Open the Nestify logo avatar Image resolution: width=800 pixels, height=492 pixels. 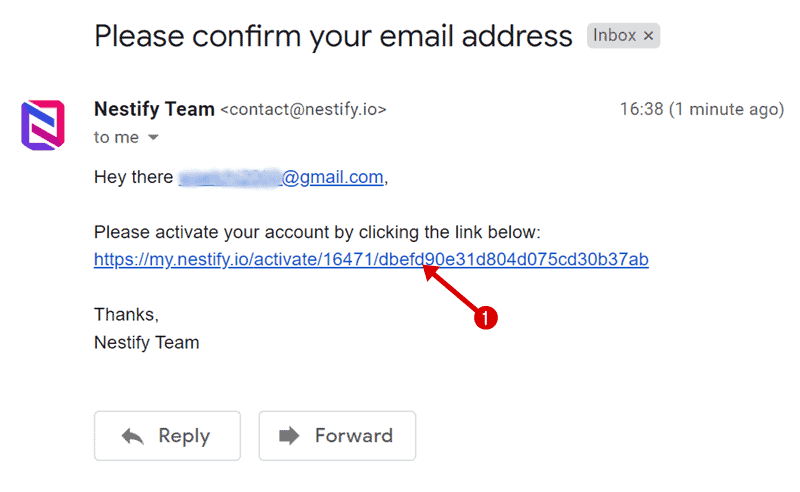43,125
